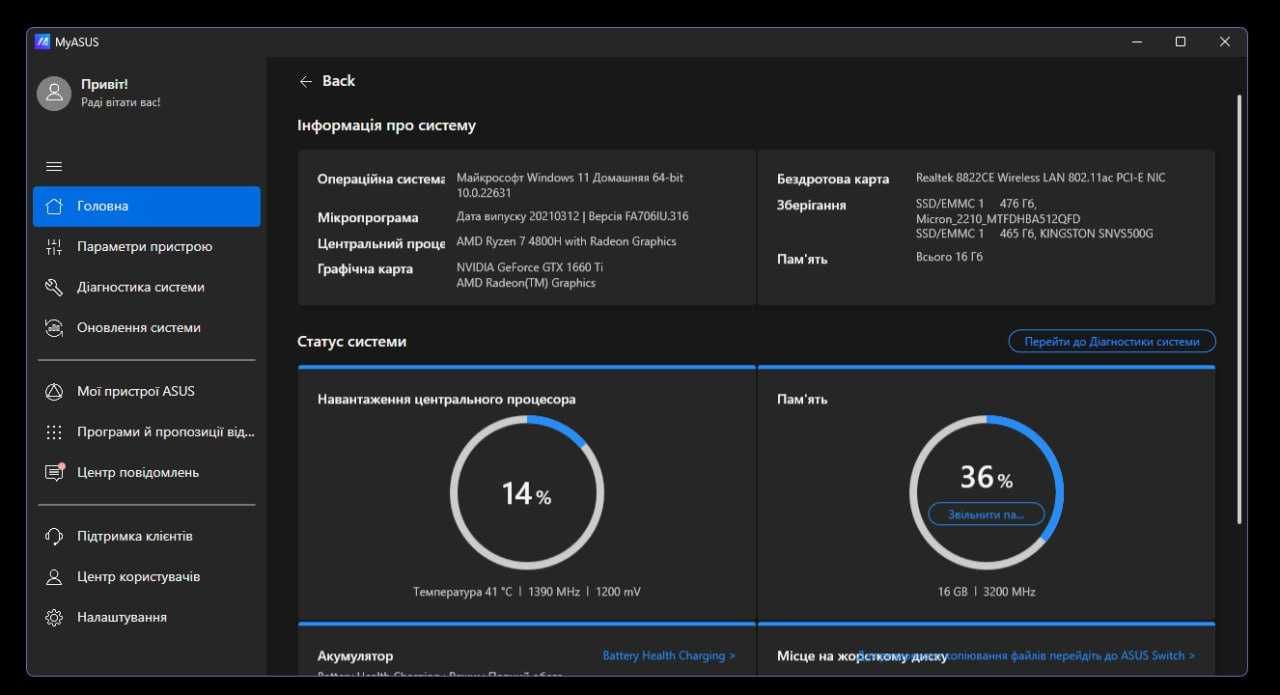This screenshot has height=695, width=1280.
Task: Click the Звільнити пам'ять button
Action: tap(986, 514)
